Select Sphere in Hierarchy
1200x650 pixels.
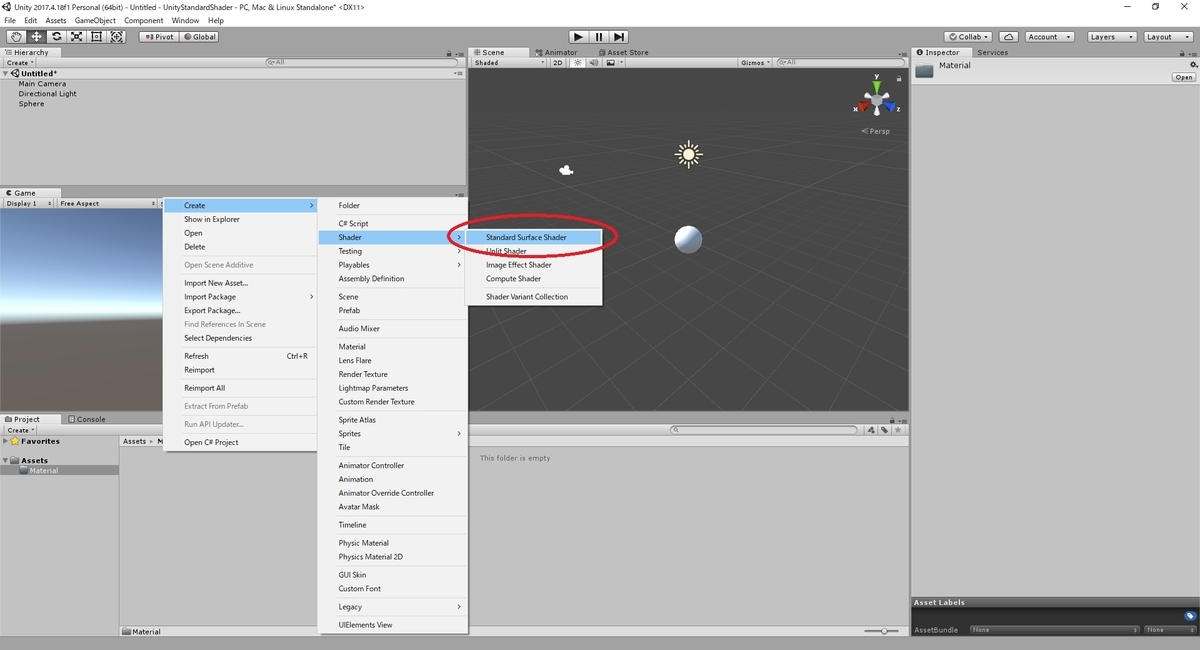(31, 104)
